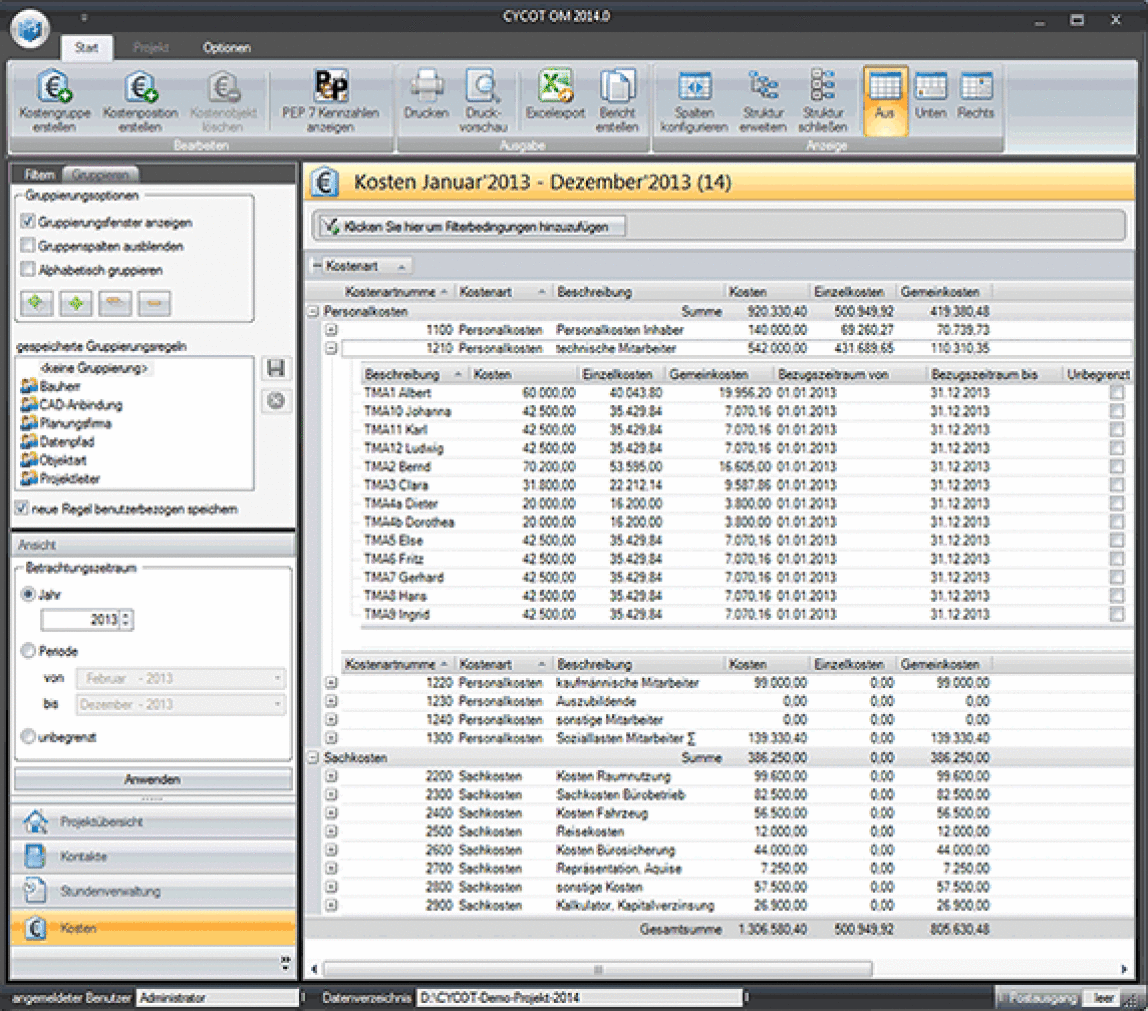Screen dimensions: 1148x1011
Task: Open Druckvorschau print preview
Action: 483,101
